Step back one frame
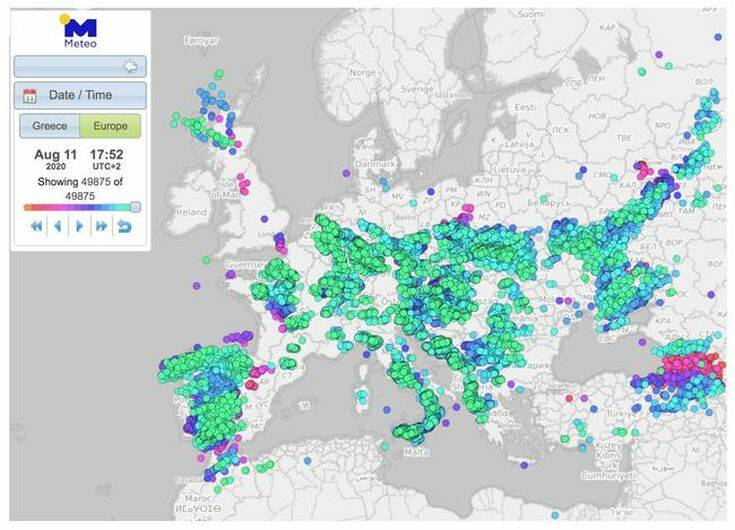This screenshot has width=735, height=530. pos(57,227)
